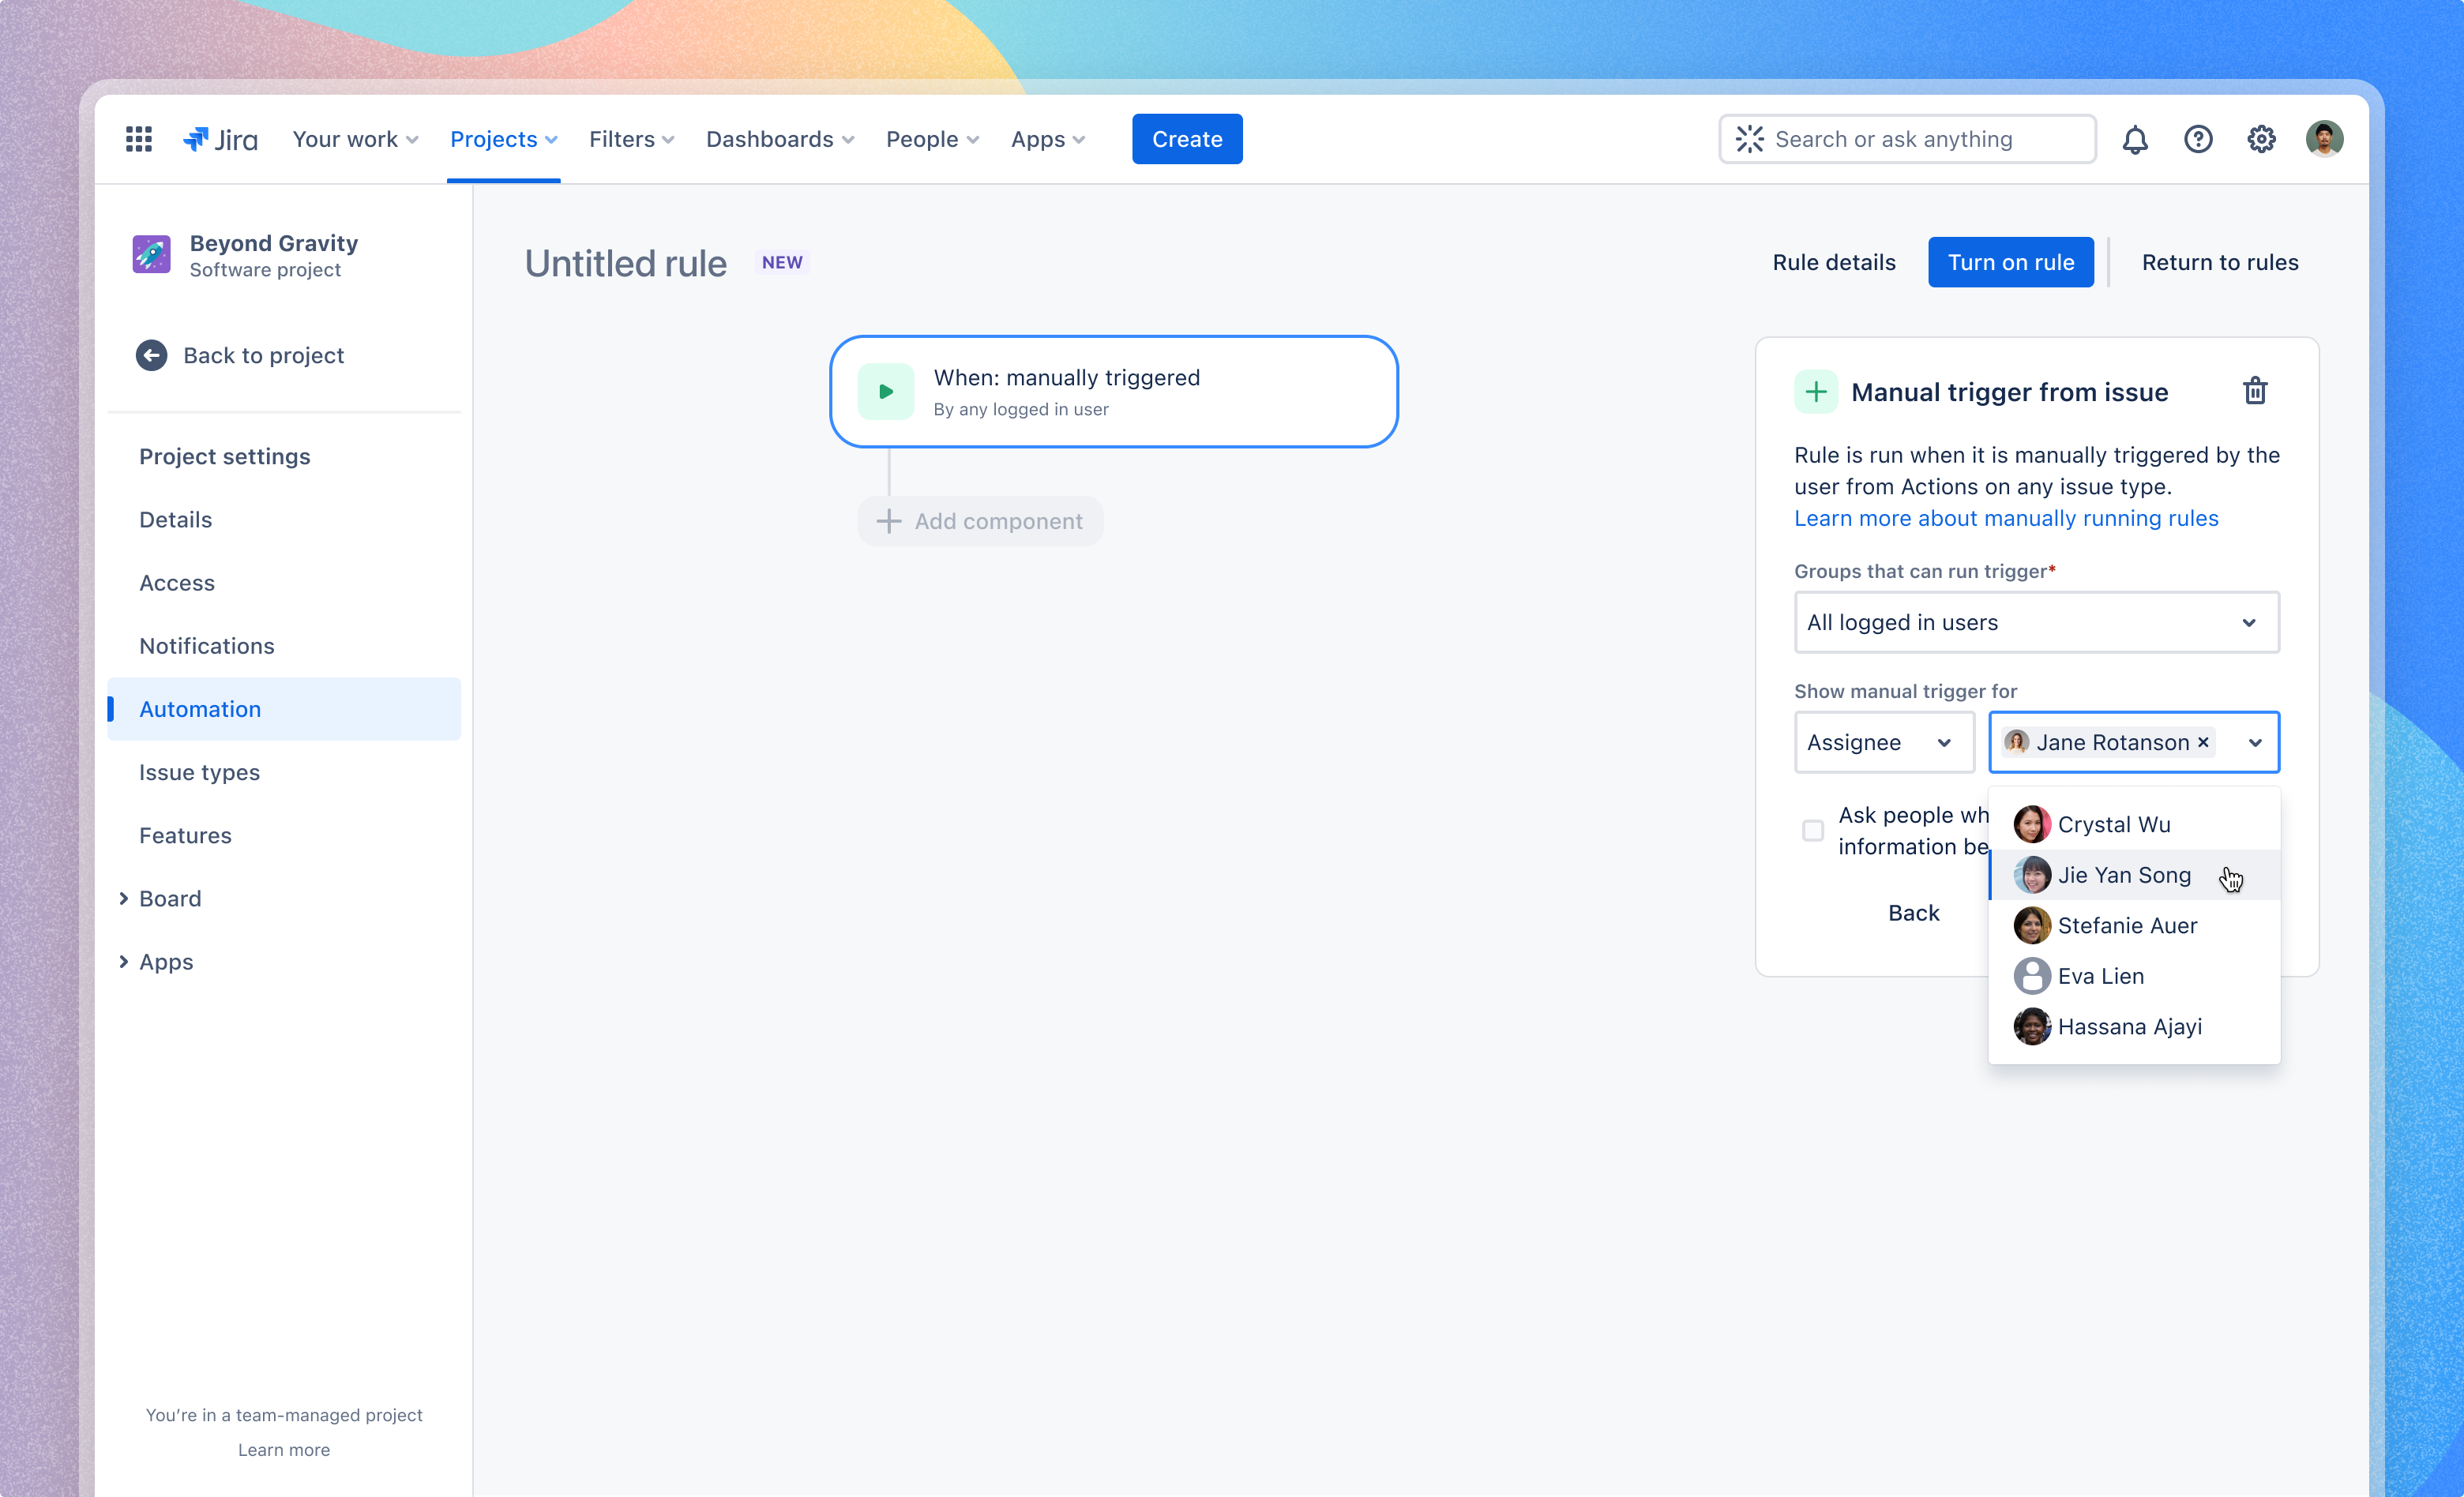Image resolution: width=2464 pixels, height=1497 pixels.
Task: Click the Back button in trigger panel
Action: click(1913, 912)
